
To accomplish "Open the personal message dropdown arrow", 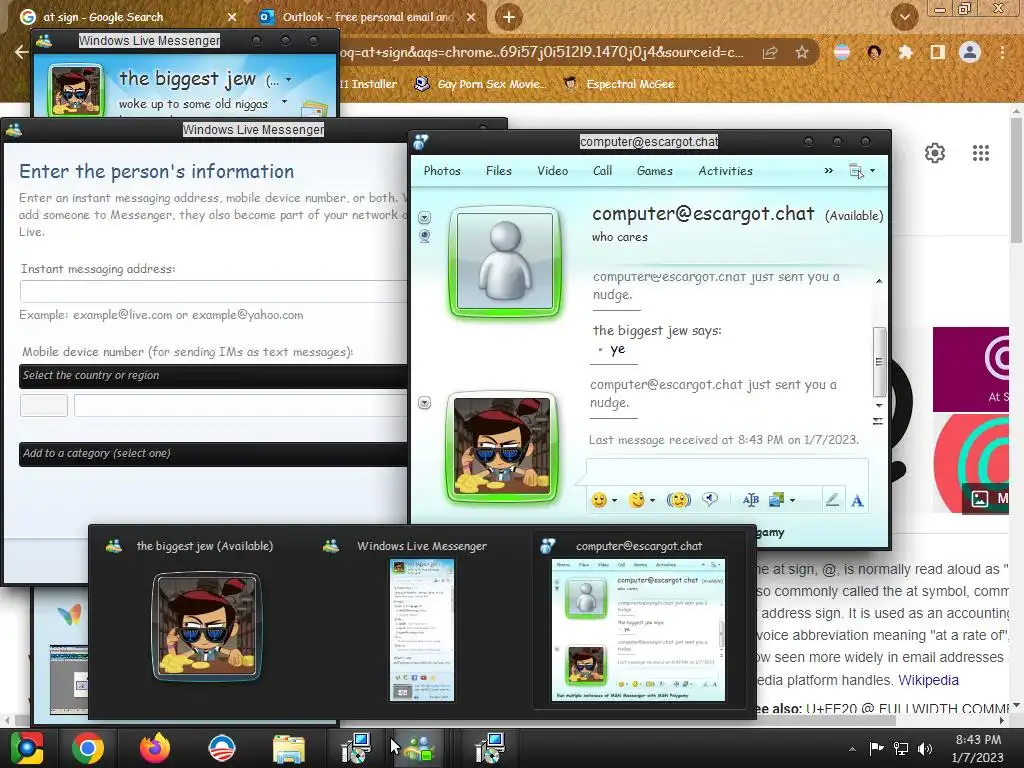I will (x=284, y=102).
